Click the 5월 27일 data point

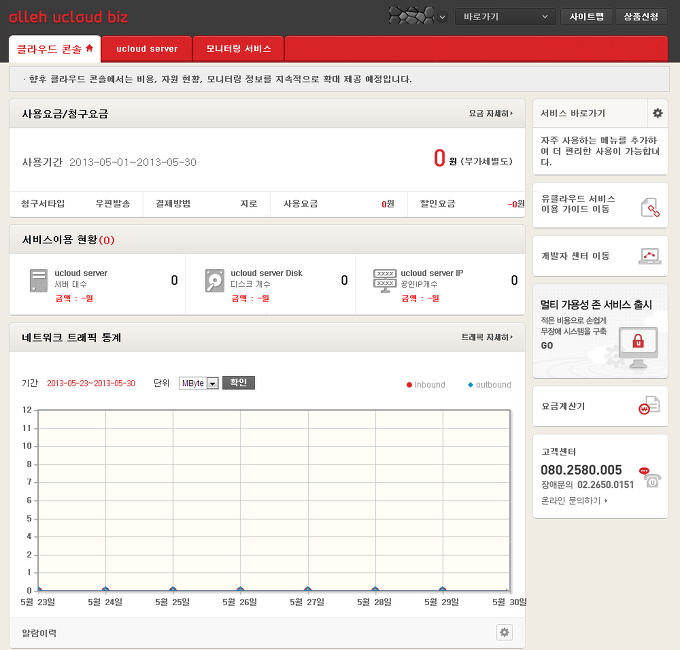tap(307, 589)
